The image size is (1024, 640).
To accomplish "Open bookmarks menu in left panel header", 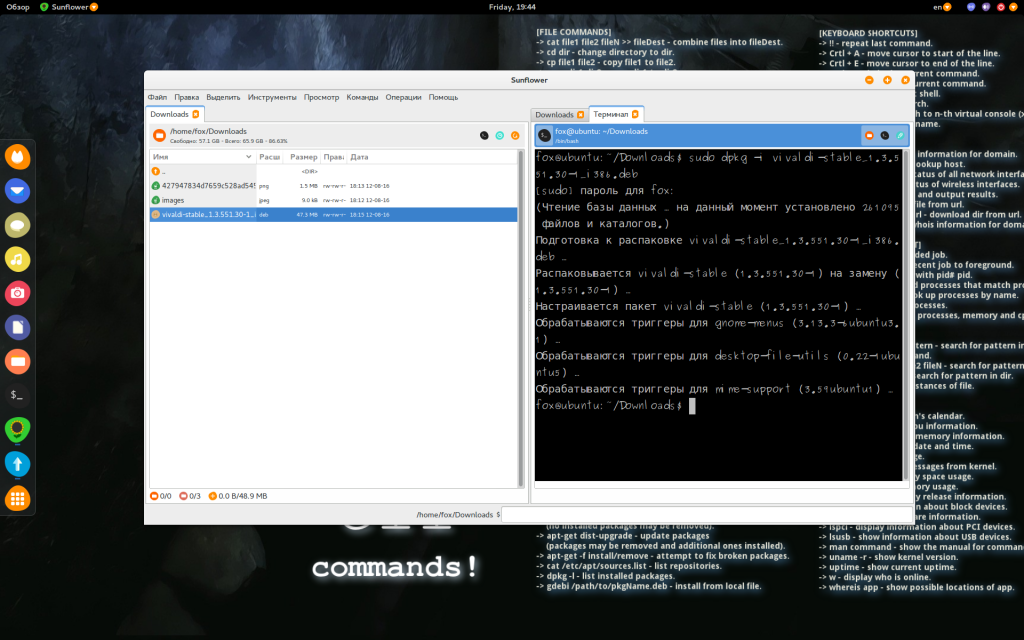I will click(x=515, y=135).
